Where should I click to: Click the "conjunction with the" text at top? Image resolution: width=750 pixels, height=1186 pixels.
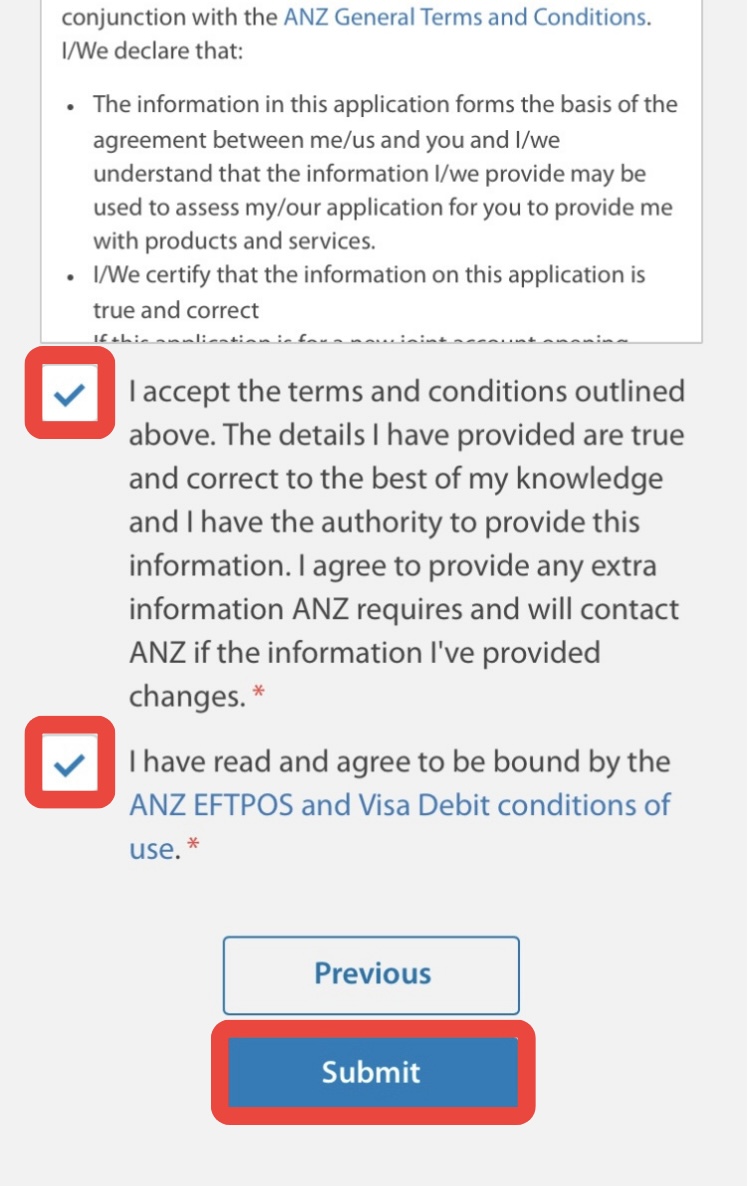tap(170, 17)
